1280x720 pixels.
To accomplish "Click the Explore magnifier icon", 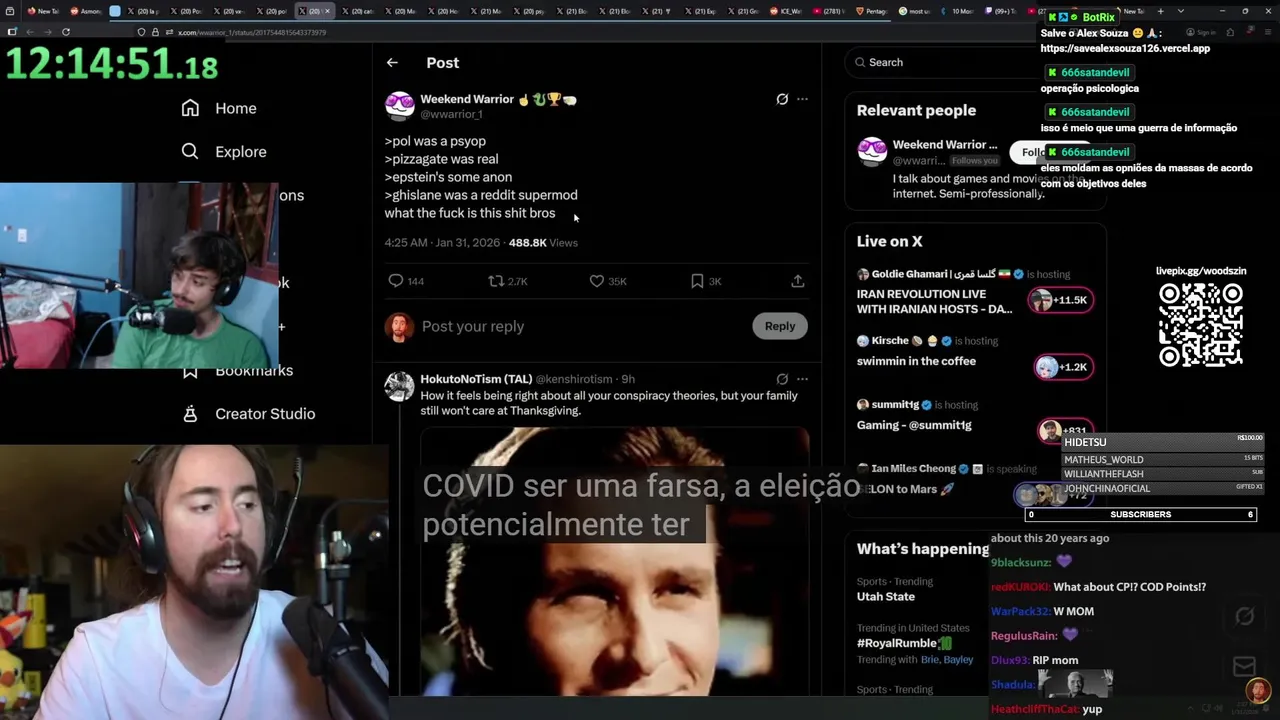I will pyautogui.click(x=190, y=152).
